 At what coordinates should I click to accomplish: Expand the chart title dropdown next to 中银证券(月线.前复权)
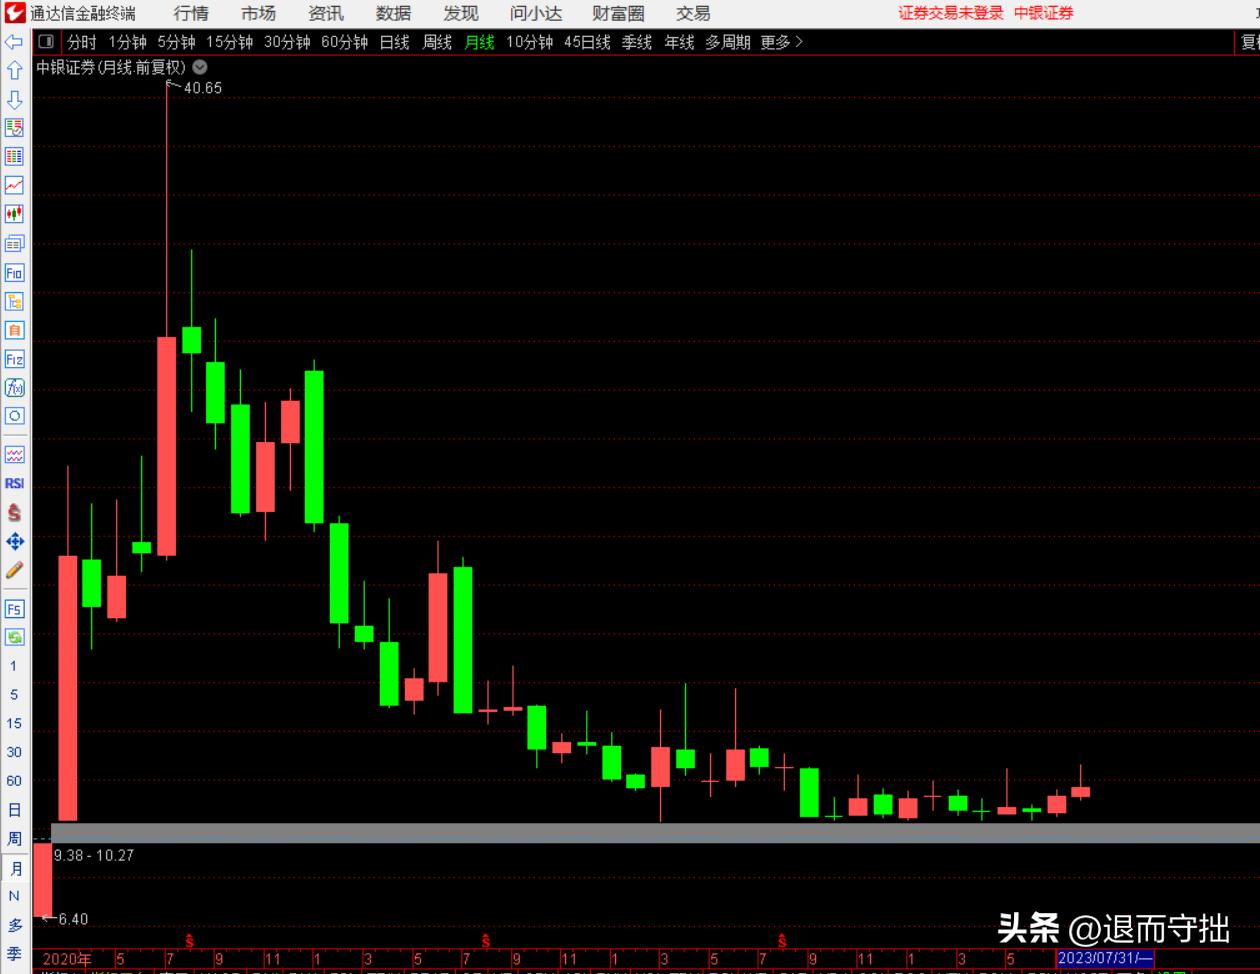(200, 67)
